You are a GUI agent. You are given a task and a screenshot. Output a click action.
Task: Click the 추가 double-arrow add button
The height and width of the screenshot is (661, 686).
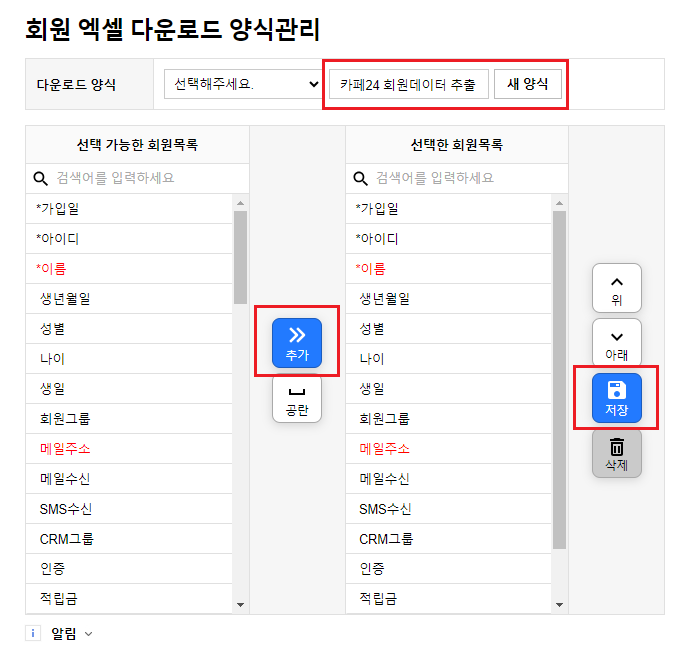(x=297, y=343)
